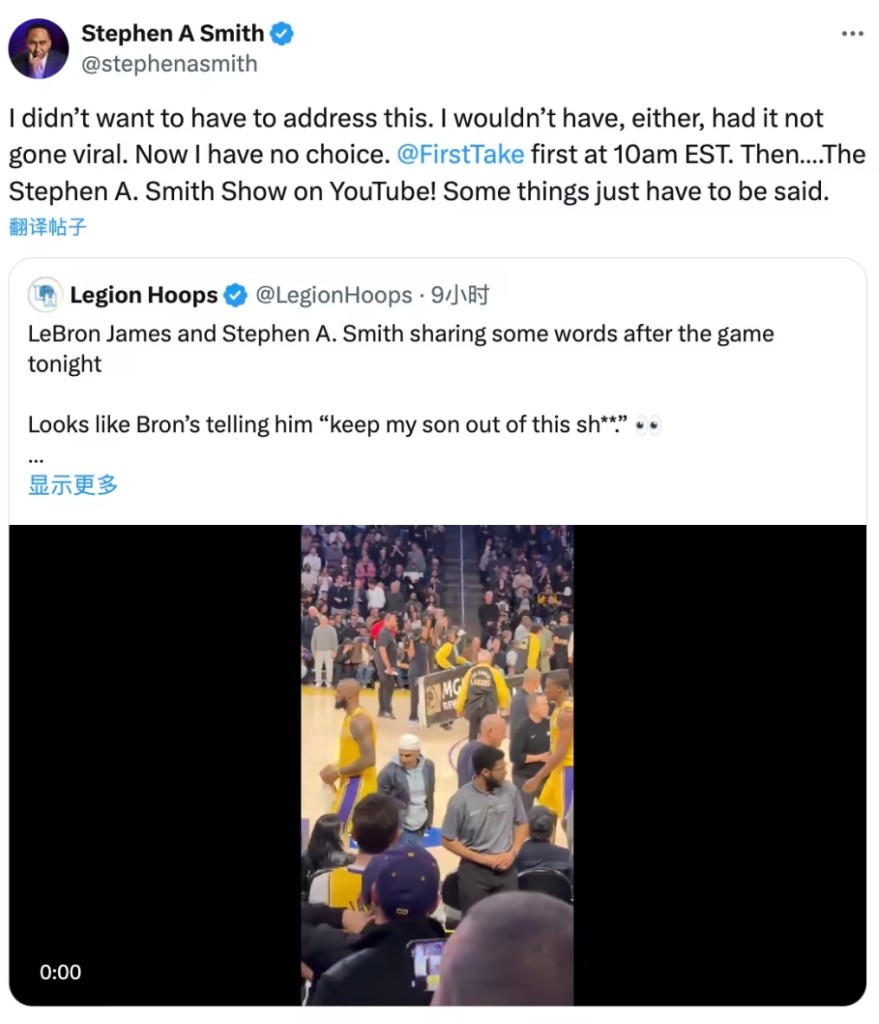
Task: Click the truncation ellipsis in quoted post
Action: click(36, 456)
